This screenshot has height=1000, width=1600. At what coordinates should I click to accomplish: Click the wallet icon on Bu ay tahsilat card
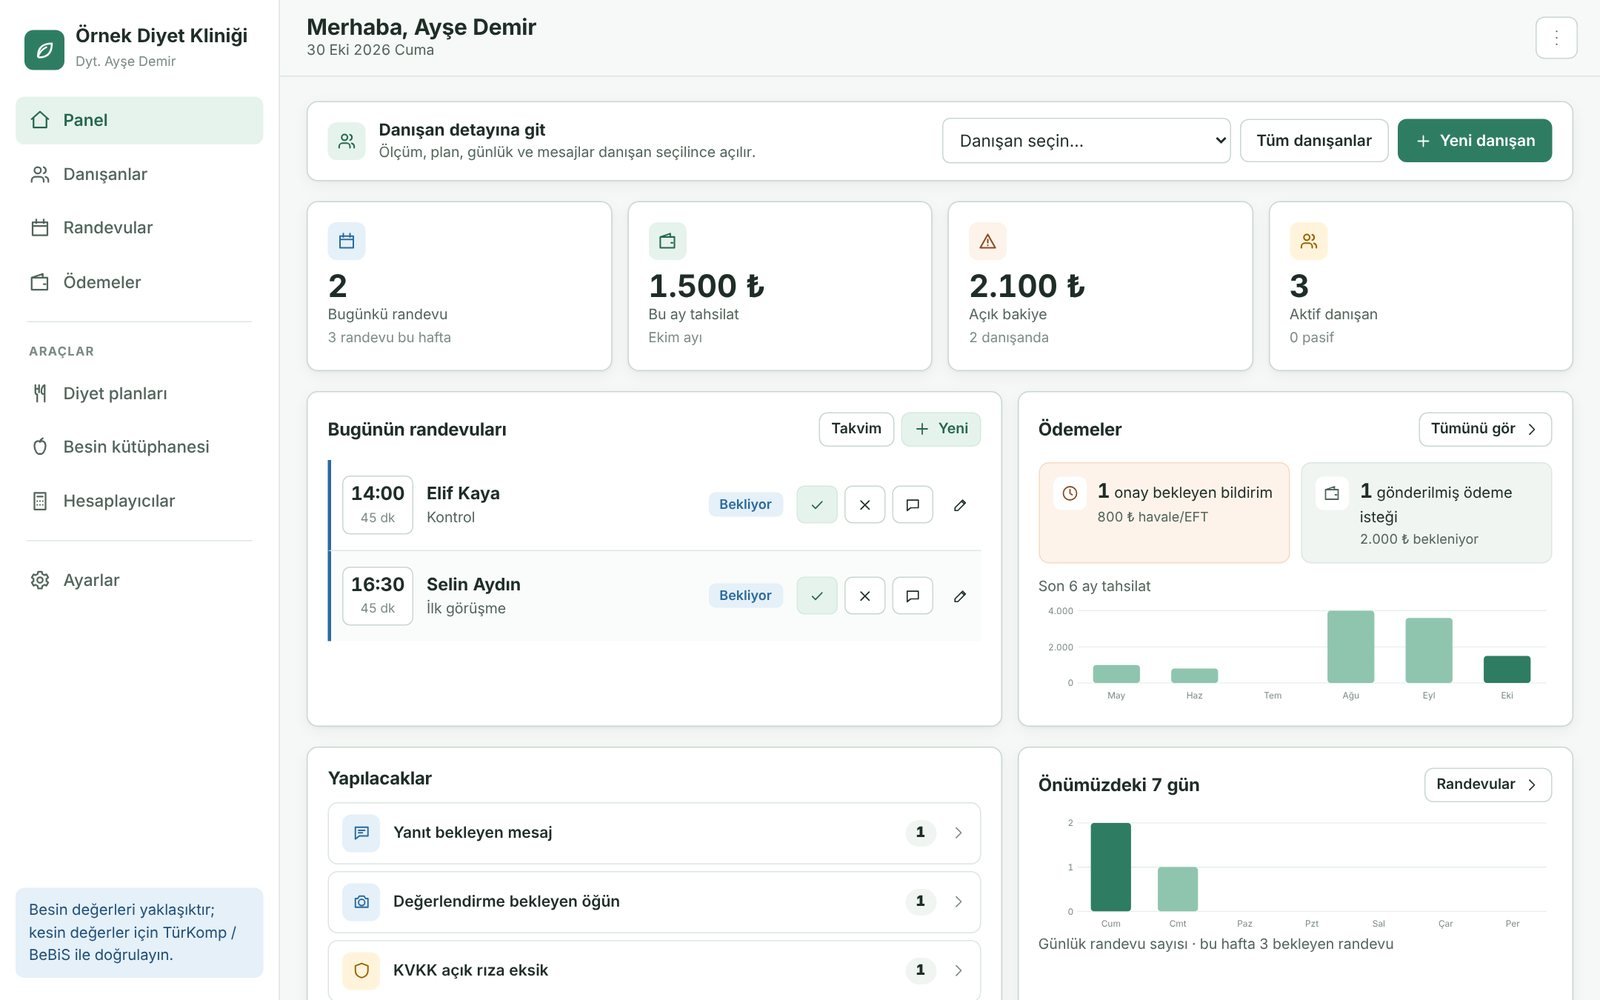[x=667, y=241]
